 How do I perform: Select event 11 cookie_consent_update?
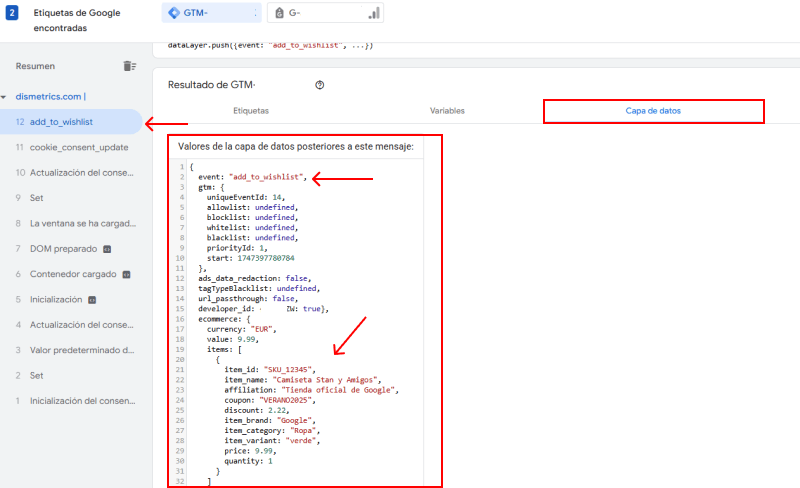71,148
